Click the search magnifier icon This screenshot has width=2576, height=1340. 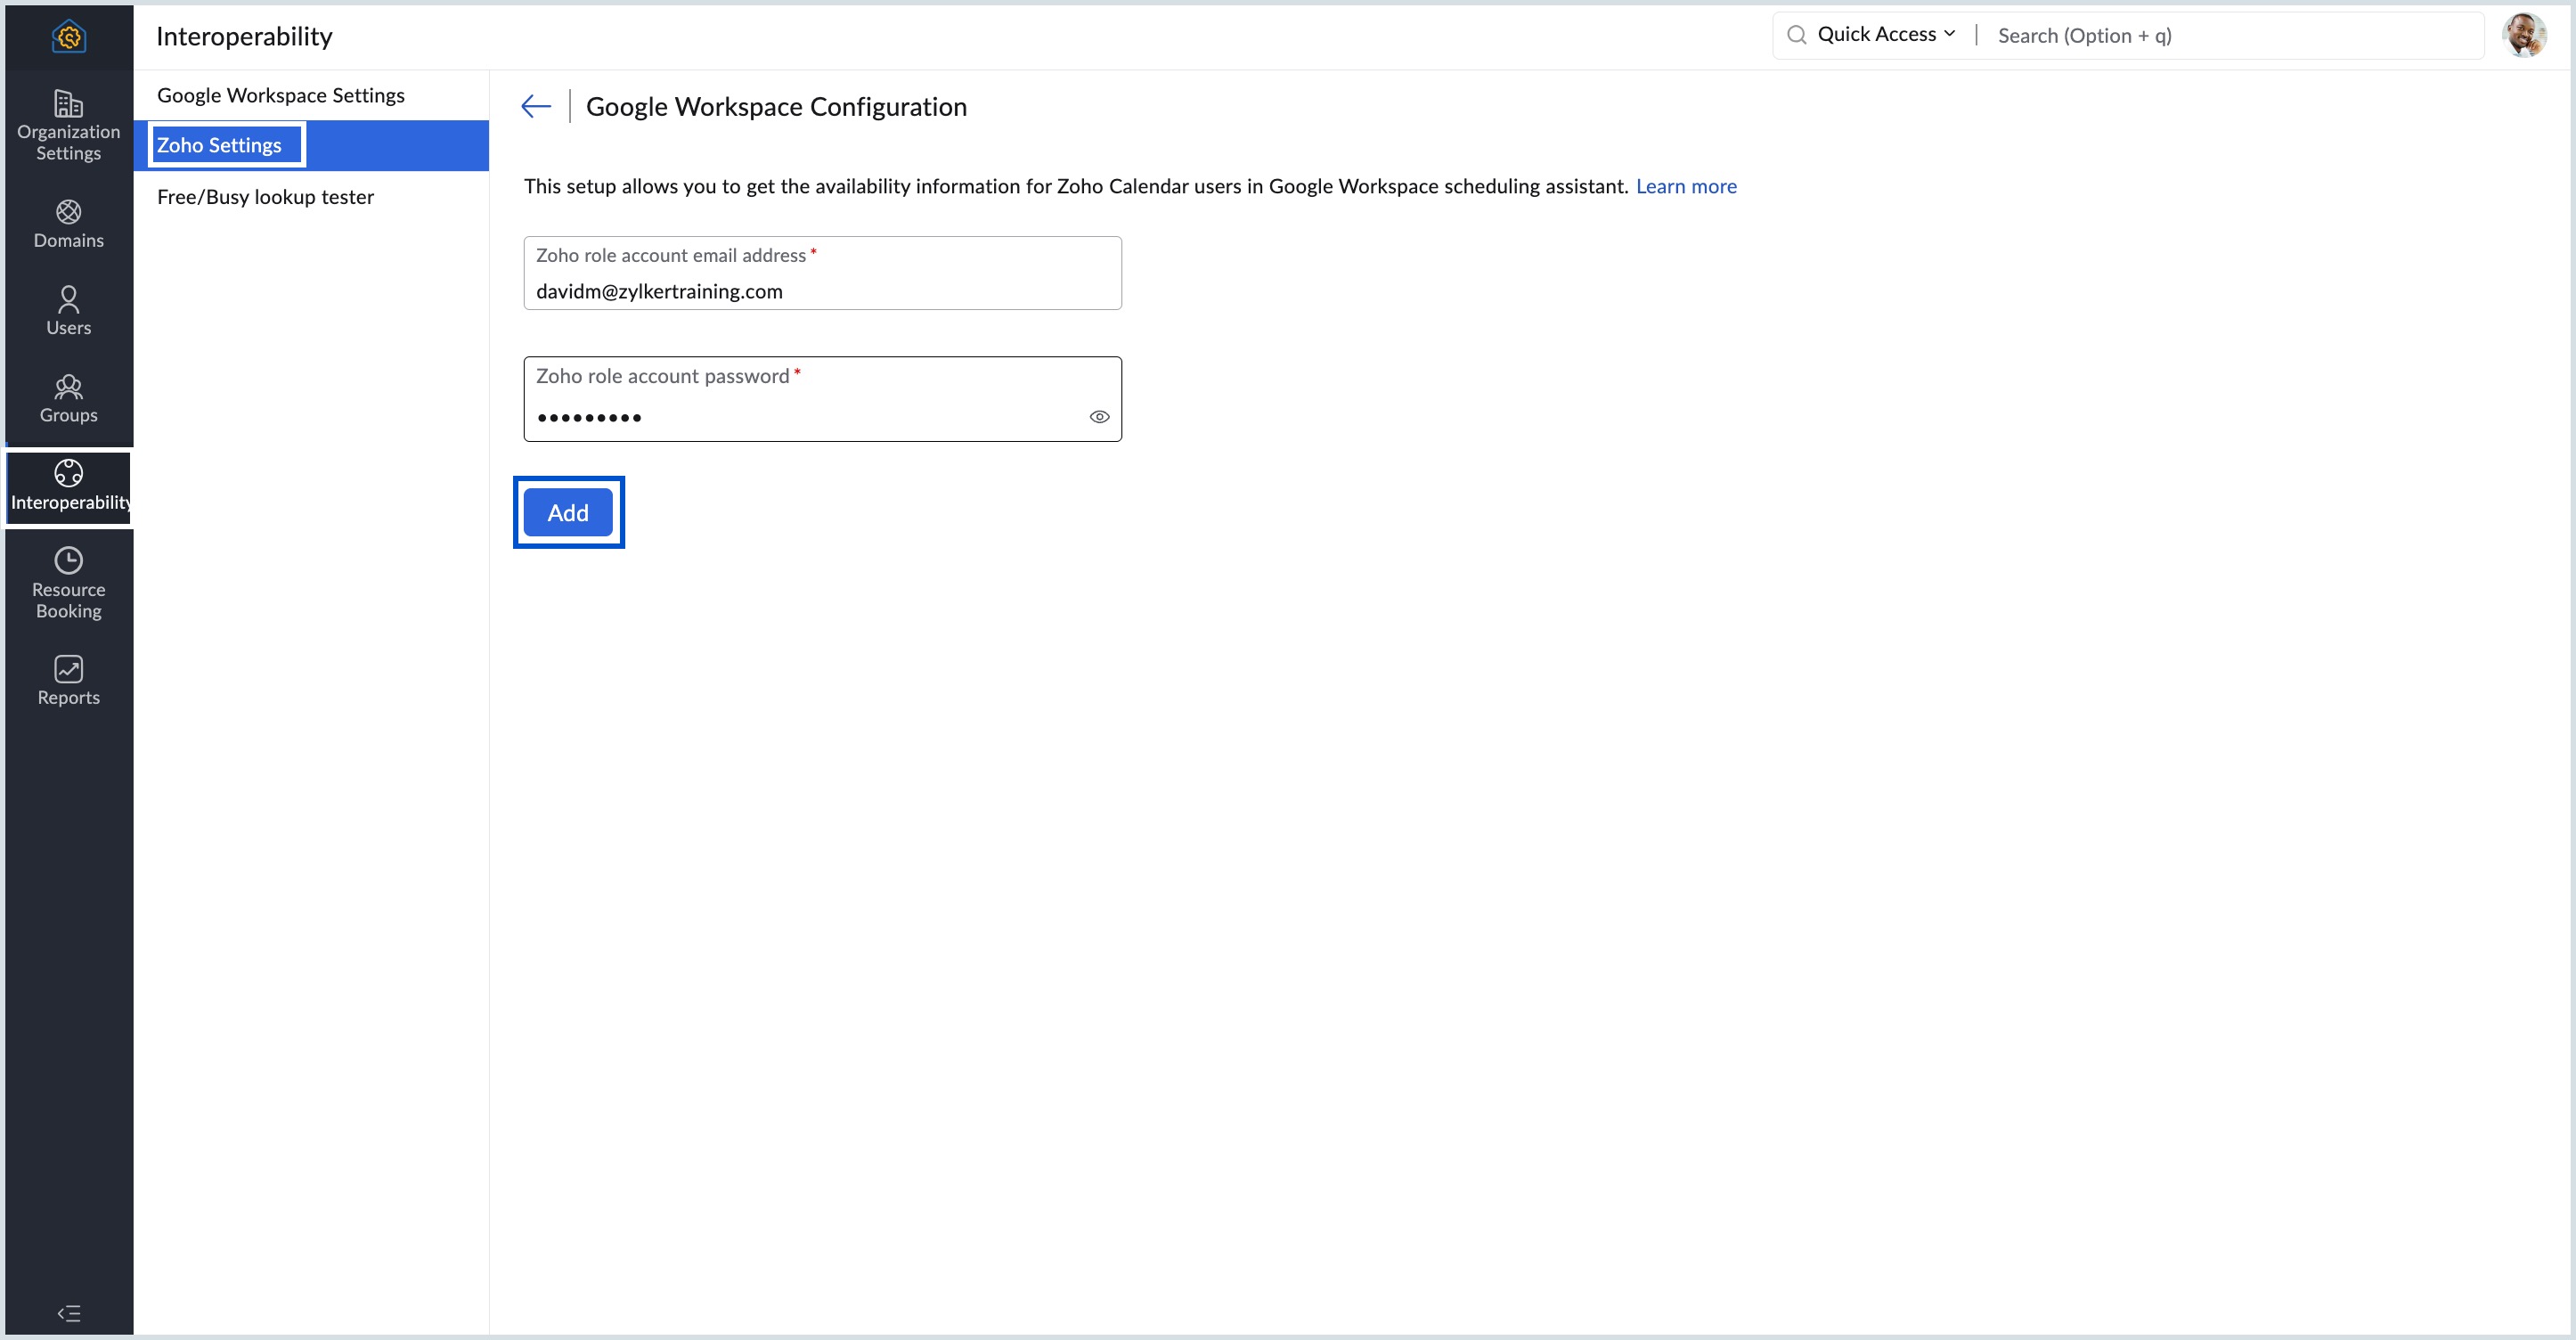1796,35
